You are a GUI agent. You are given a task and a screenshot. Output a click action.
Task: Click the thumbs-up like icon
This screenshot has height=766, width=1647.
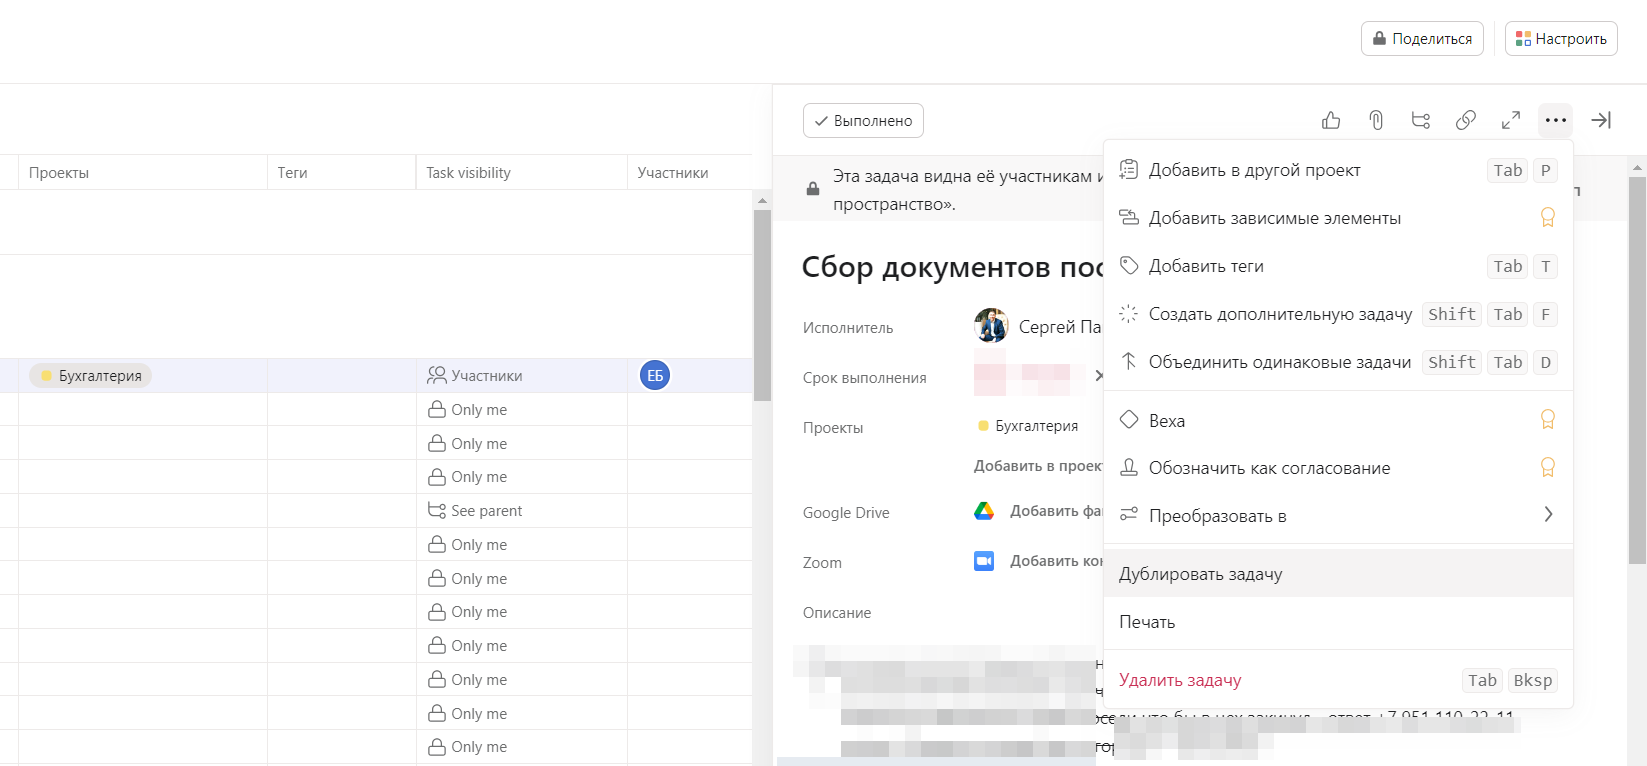(1331, 120)
